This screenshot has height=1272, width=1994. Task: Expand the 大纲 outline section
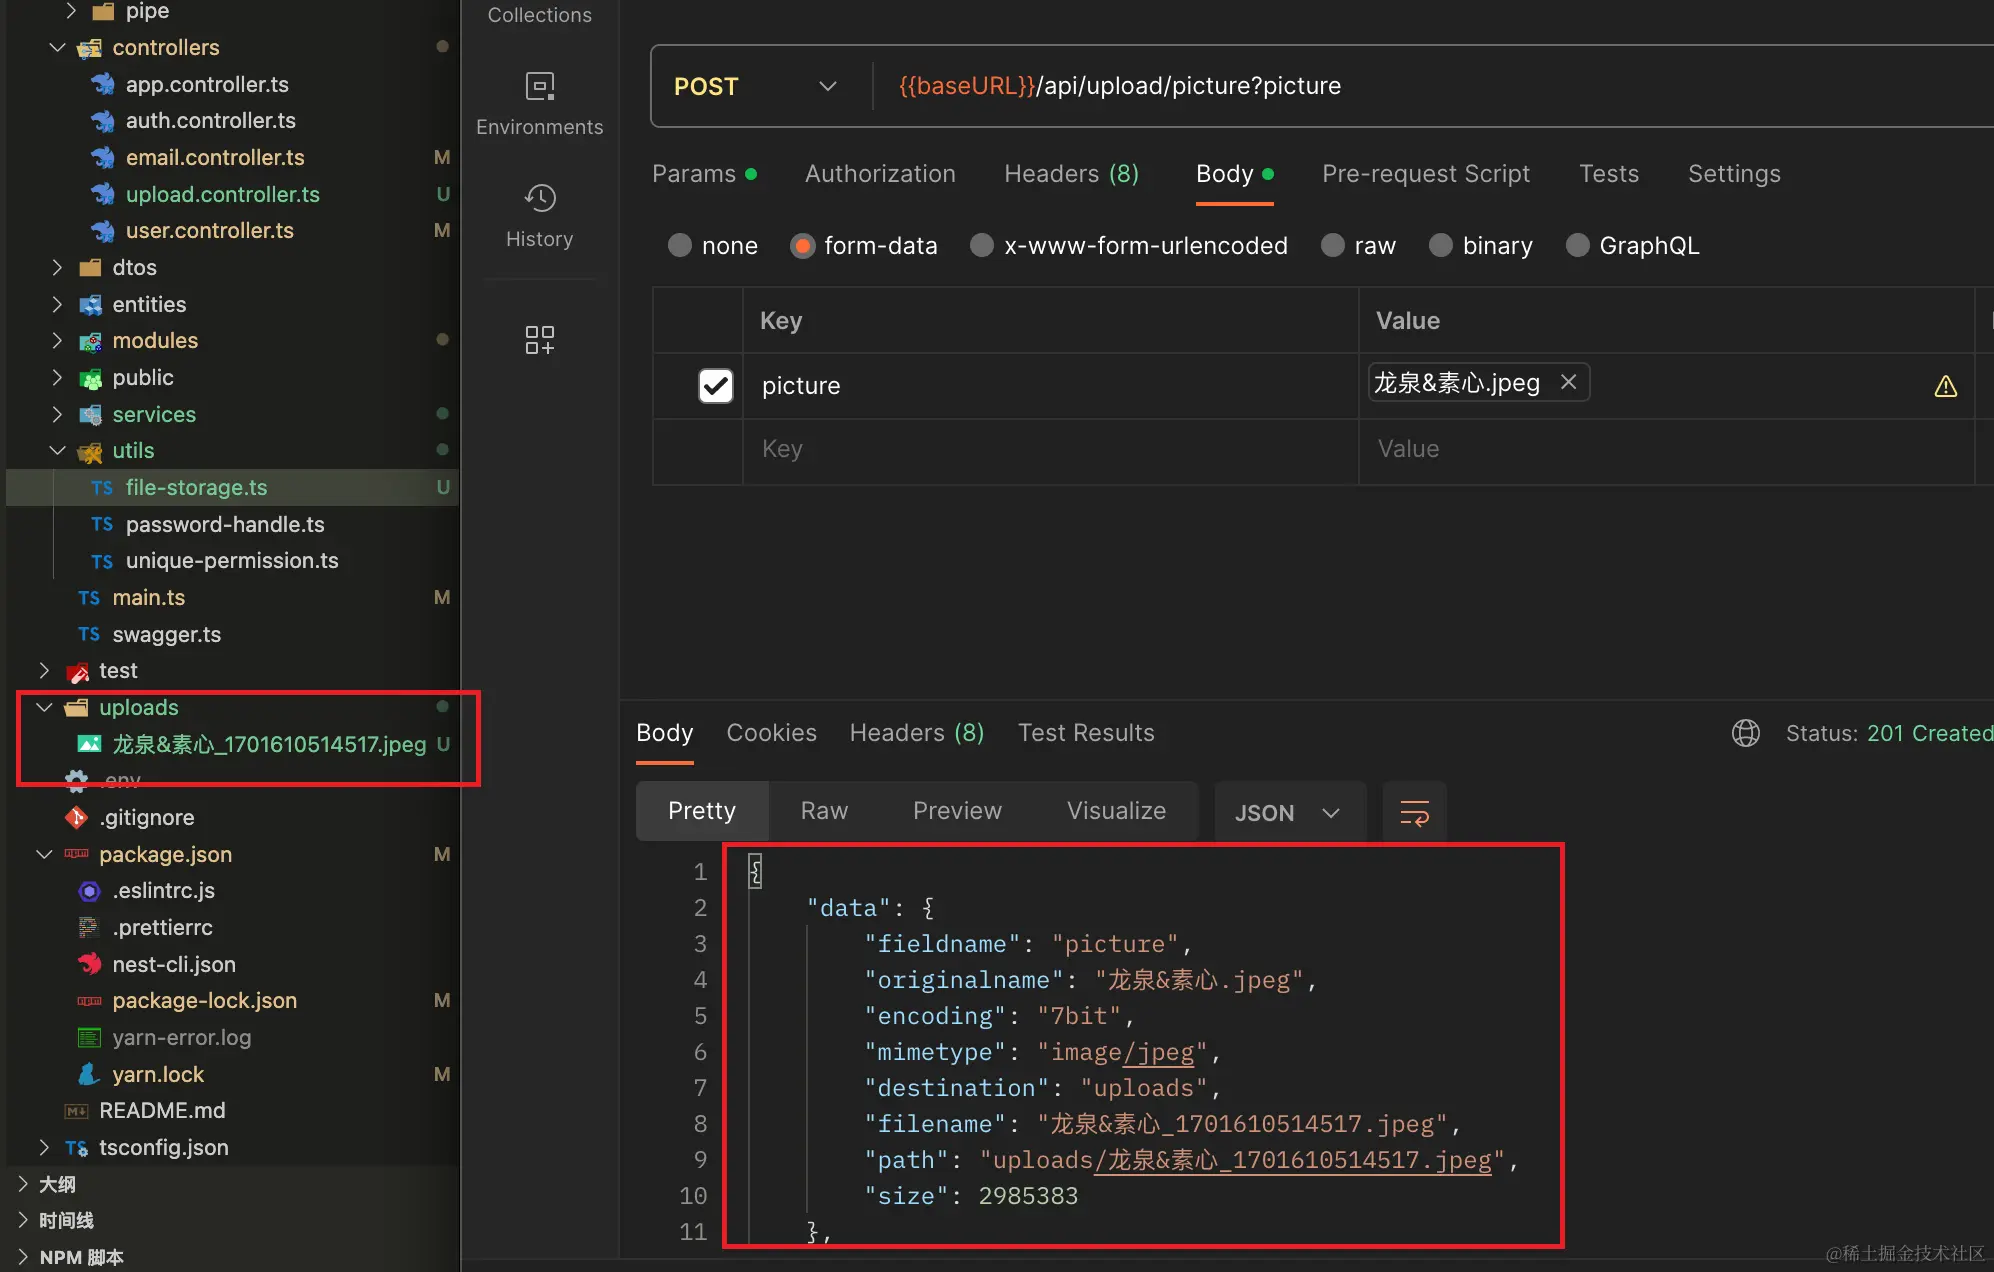click(22, 1184)
